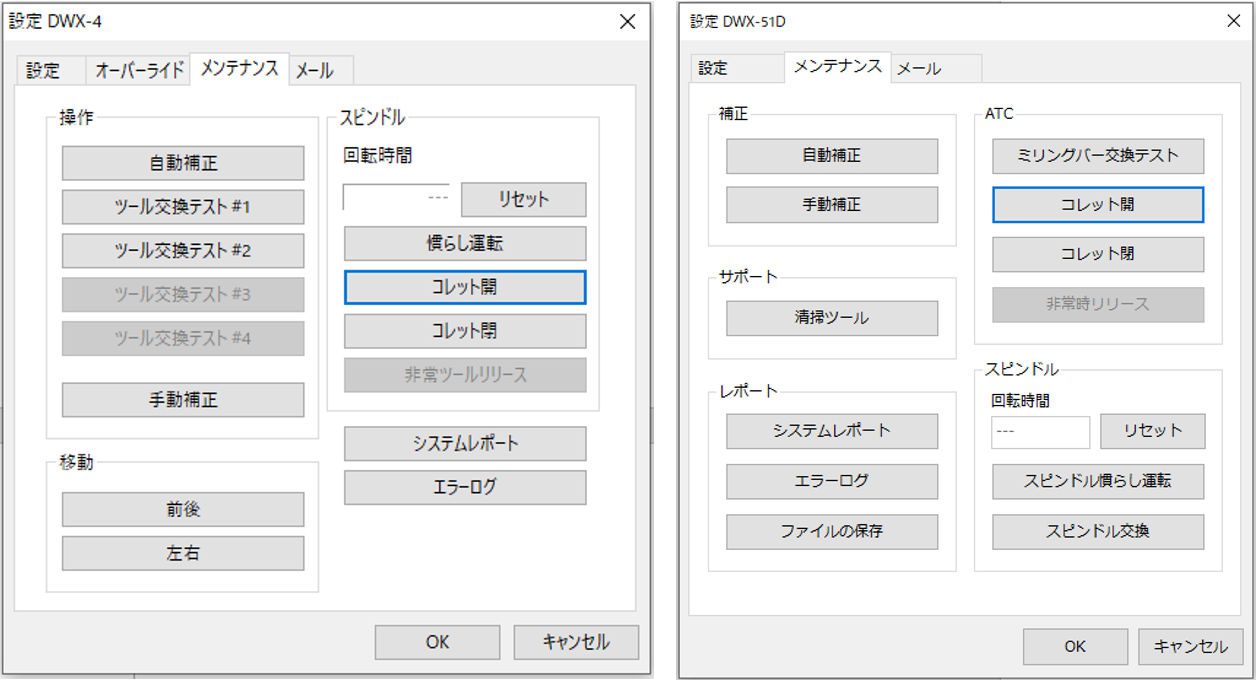The width and height of the screenshot is (1256, 681).
Task: Close the DWX-4 settings window
Action: (627, 22)
